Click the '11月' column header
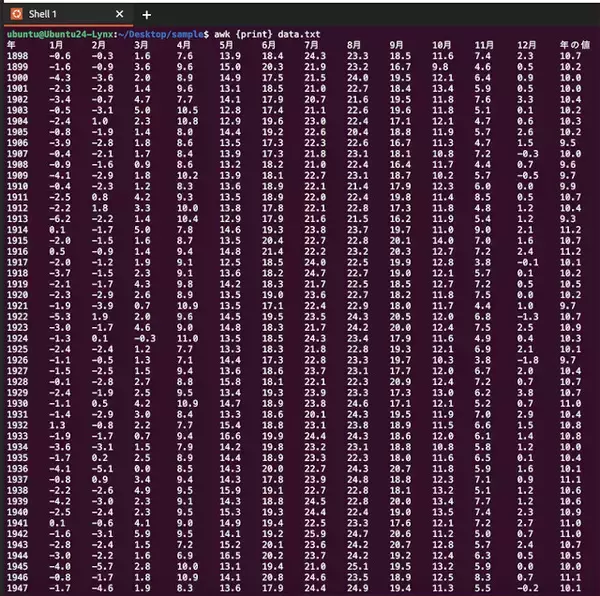 484,45
